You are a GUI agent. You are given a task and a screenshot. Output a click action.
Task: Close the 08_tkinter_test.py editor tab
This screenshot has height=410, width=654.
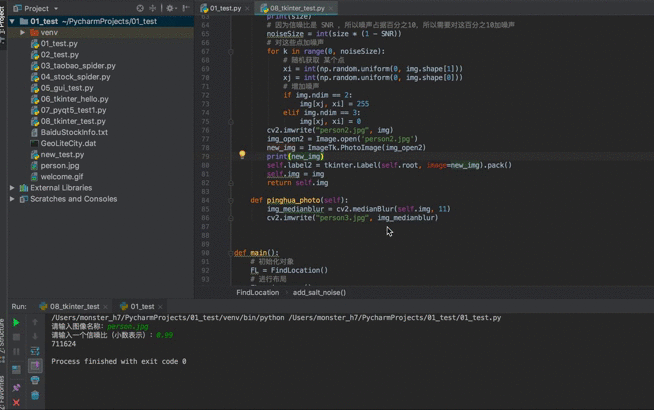point(331,8)
